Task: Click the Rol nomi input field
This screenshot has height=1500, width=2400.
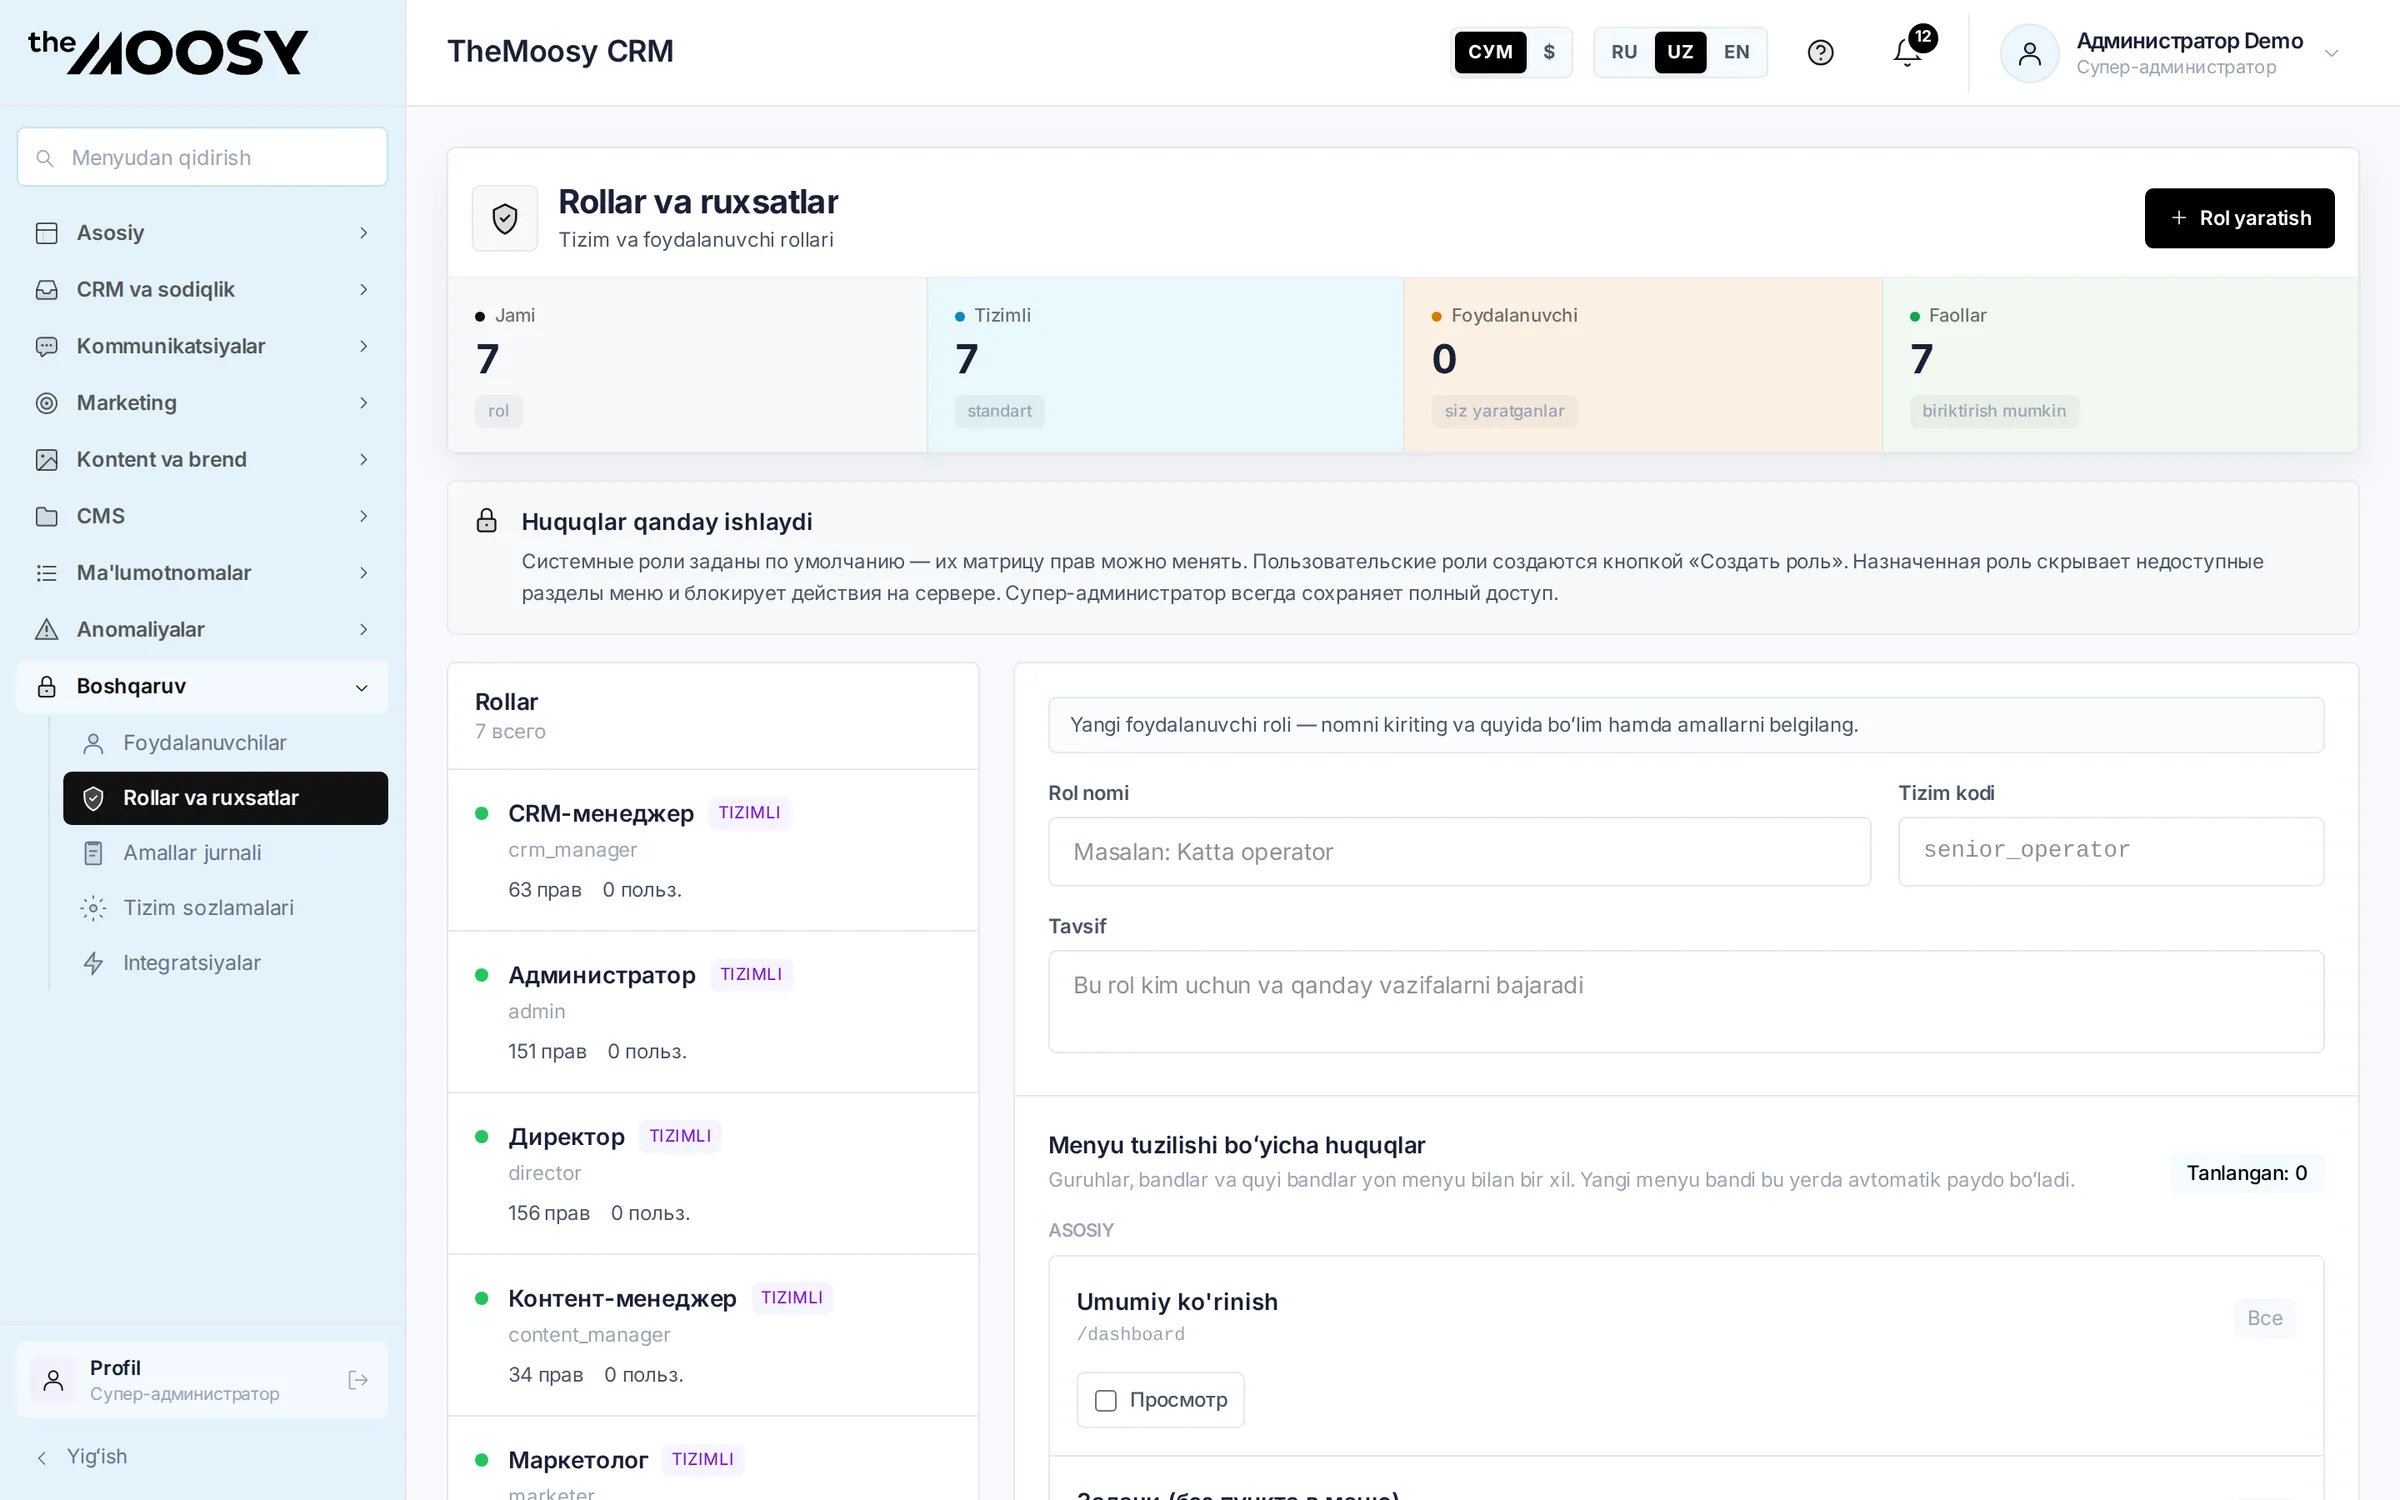Action: point(1459,852)
